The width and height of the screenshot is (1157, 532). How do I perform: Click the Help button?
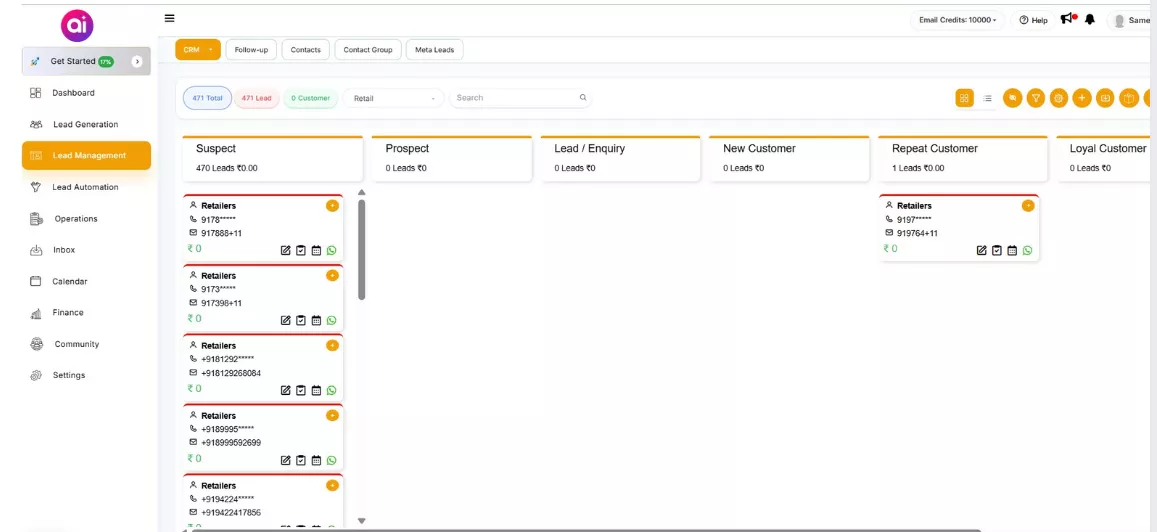pos(1033,20)
